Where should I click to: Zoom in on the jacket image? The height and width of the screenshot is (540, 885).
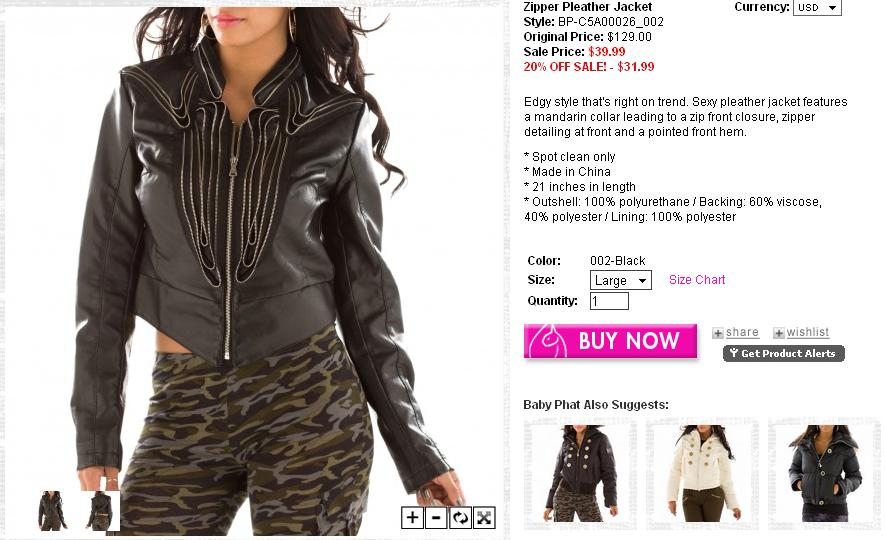[x=413, y=517]
